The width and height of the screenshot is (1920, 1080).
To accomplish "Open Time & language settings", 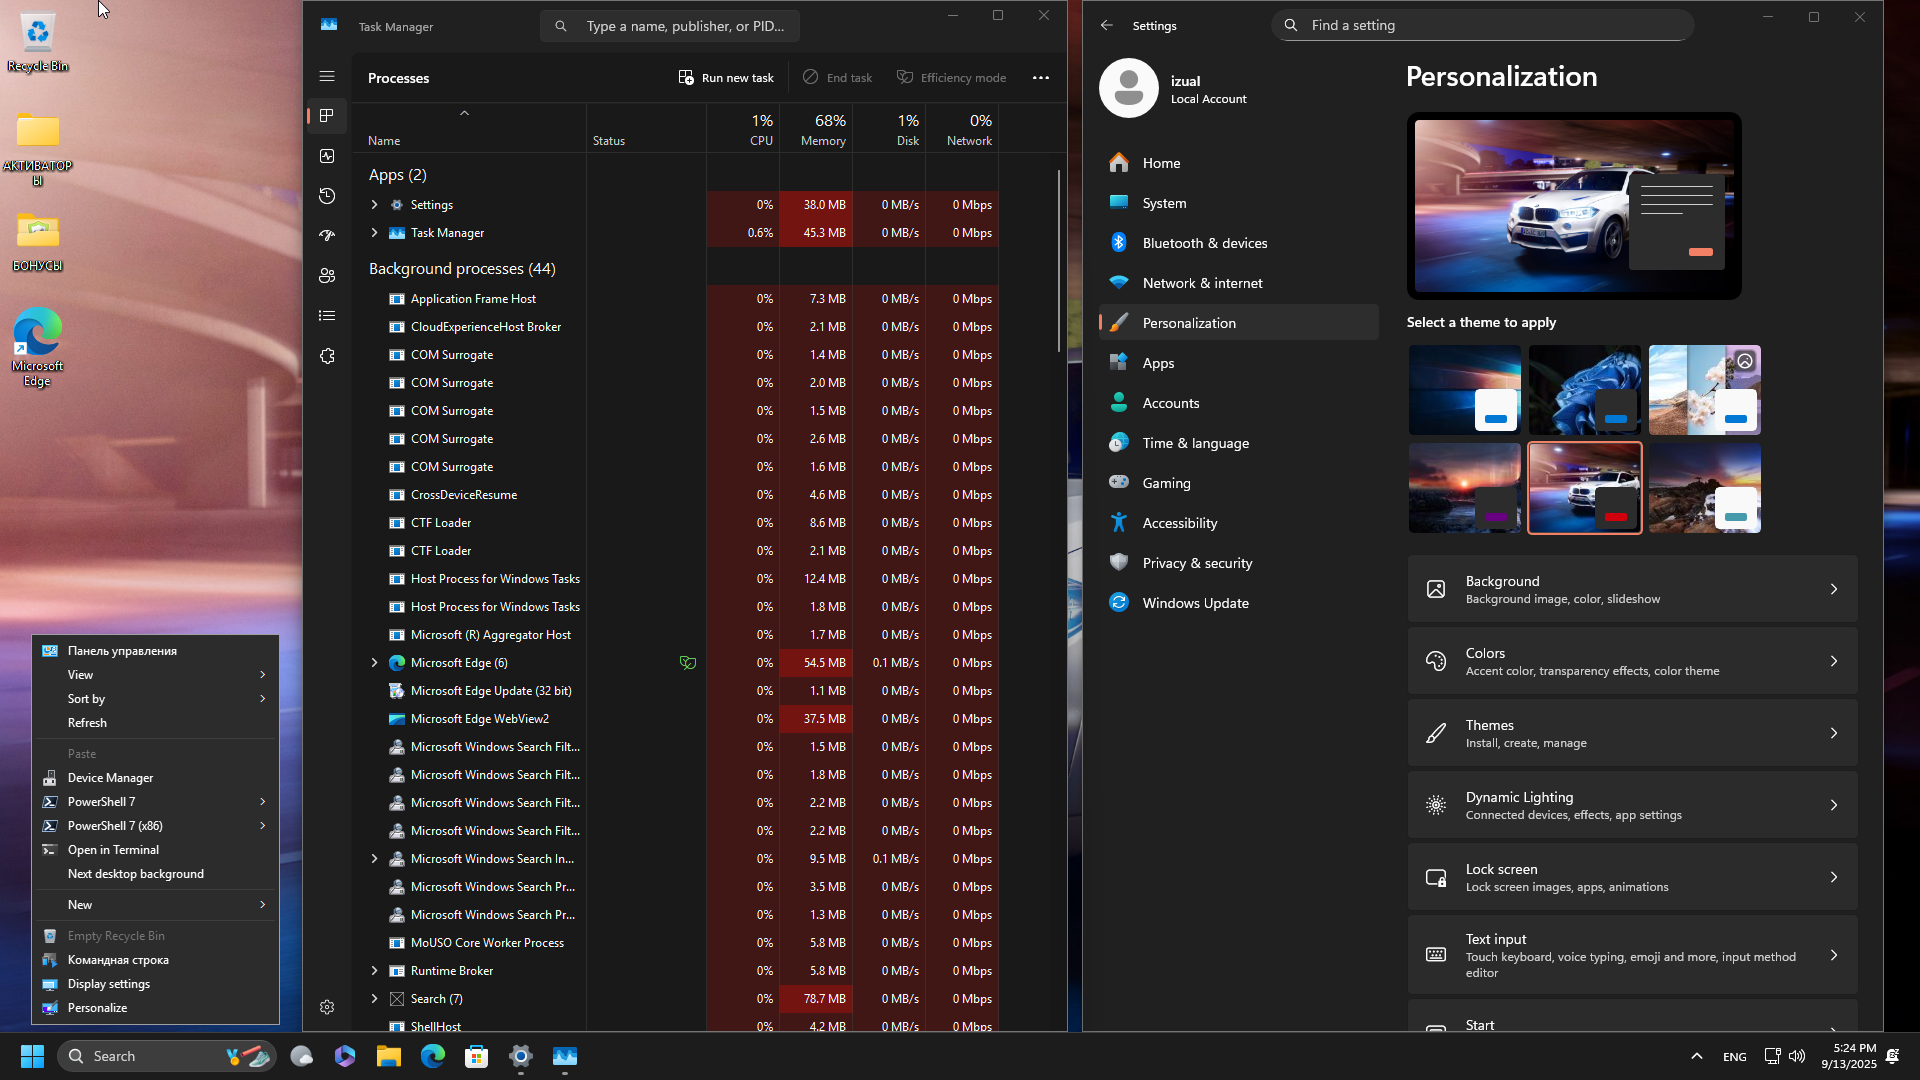I will click(x=1239, y=443).
